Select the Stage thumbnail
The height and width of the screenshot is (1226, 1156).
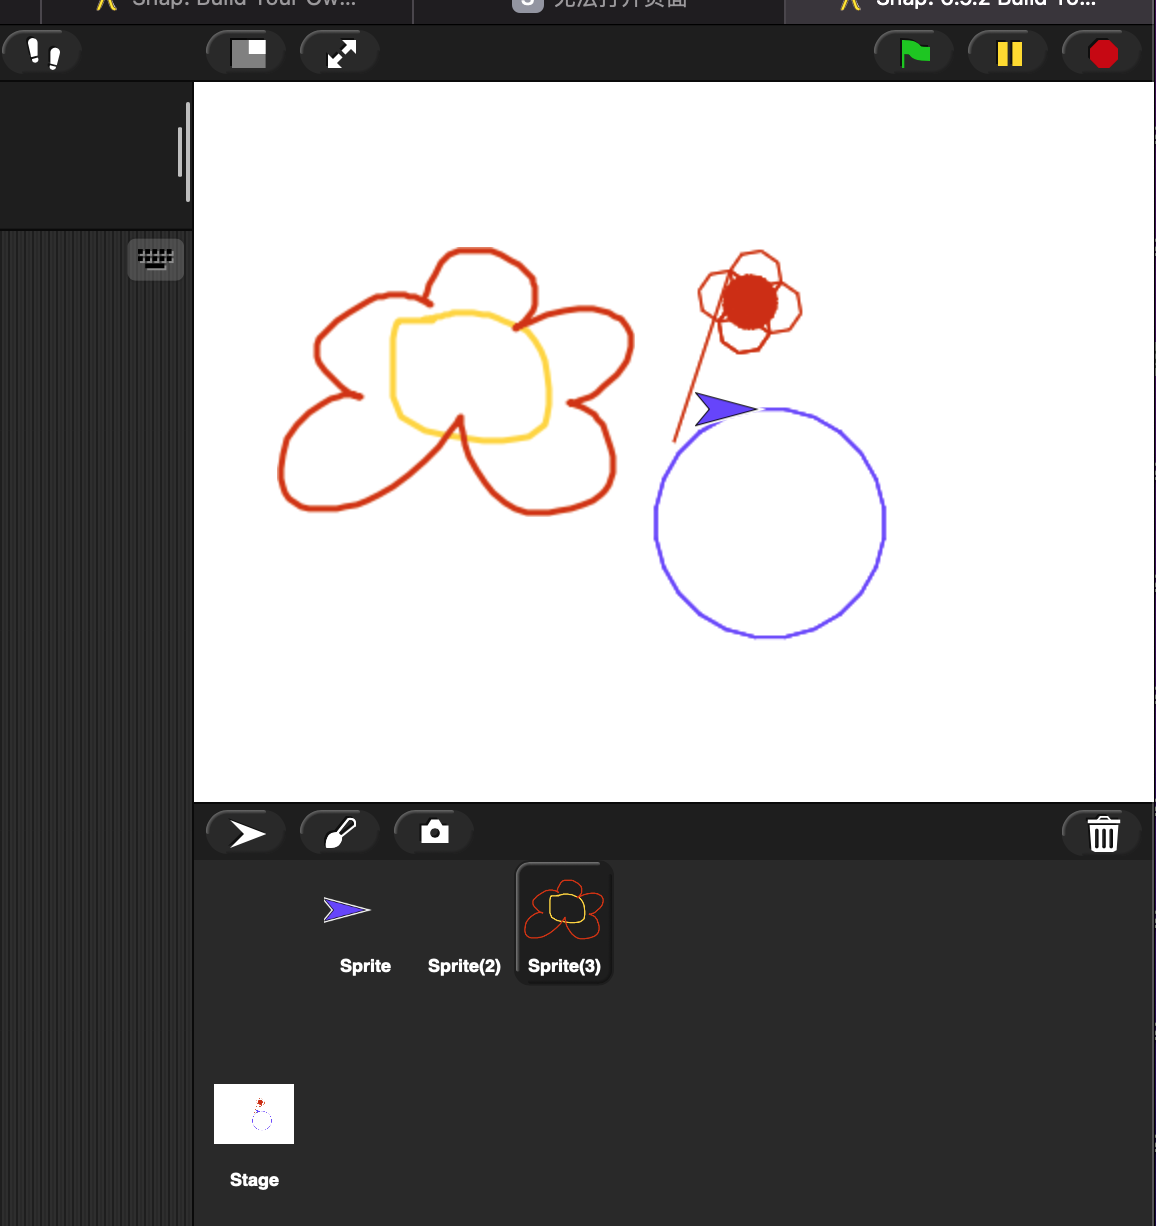click(x=254, y=1114)
